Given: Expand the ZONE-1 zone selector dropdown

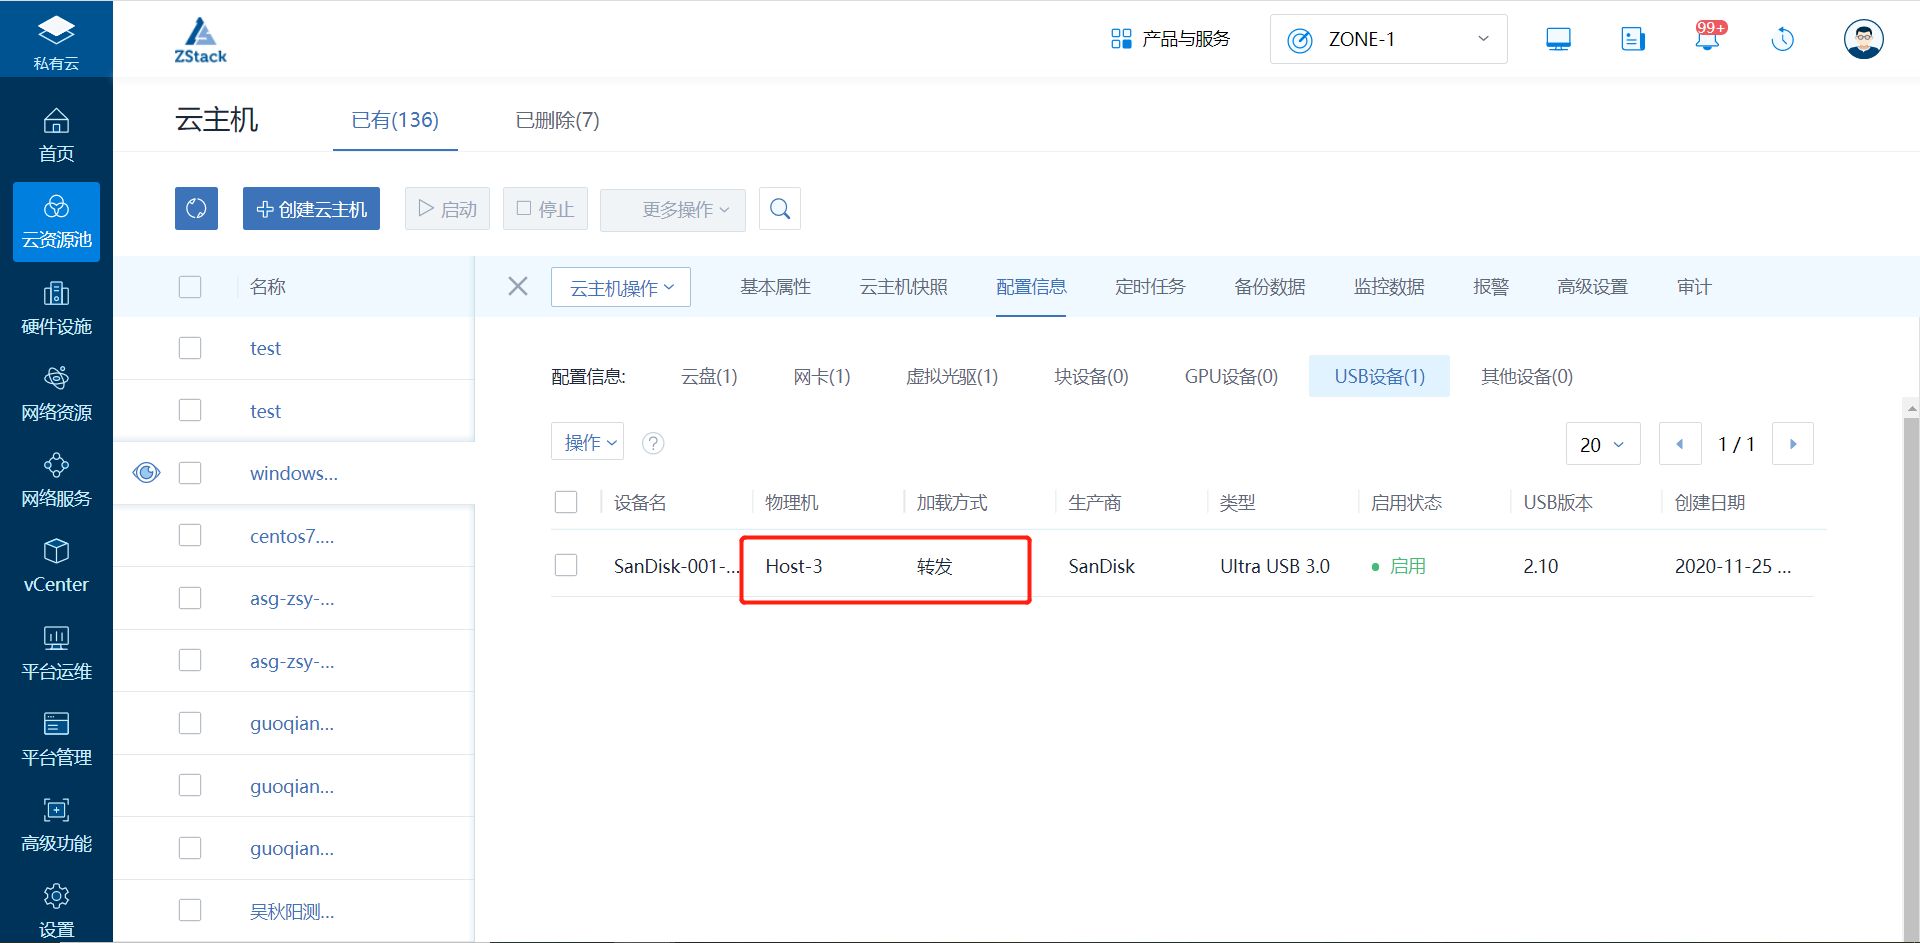Looking at the screenshot, I should click(1388, 39).
